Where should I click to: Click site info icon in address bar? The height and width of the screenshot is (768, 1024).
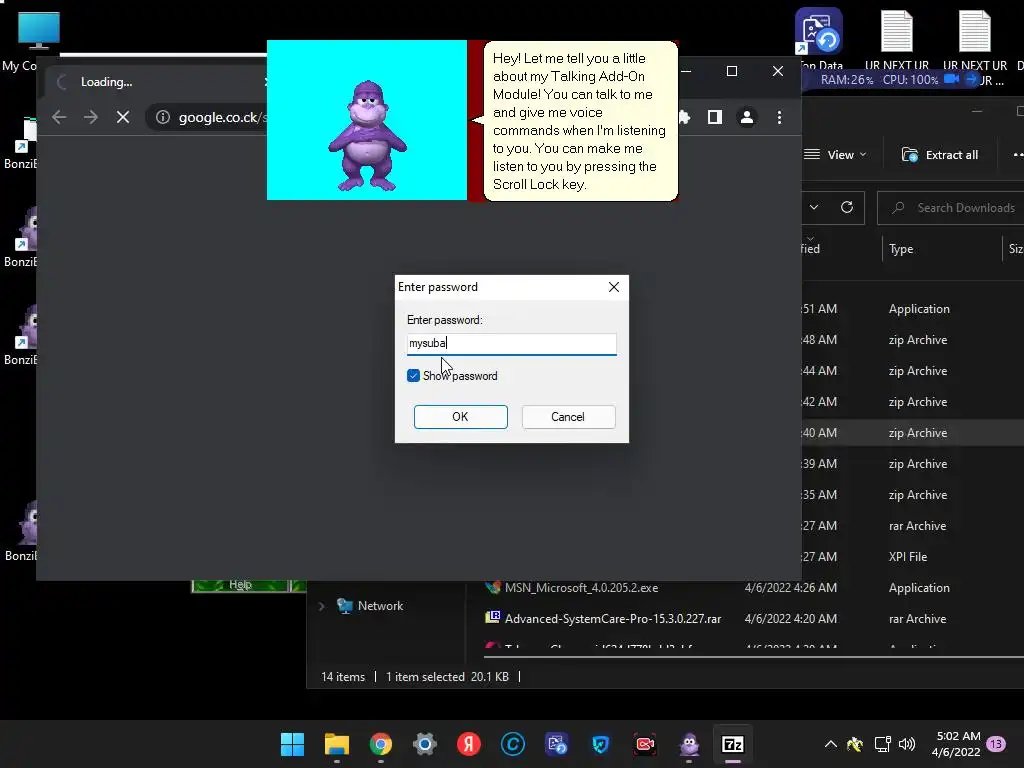(x=163, y=117)
